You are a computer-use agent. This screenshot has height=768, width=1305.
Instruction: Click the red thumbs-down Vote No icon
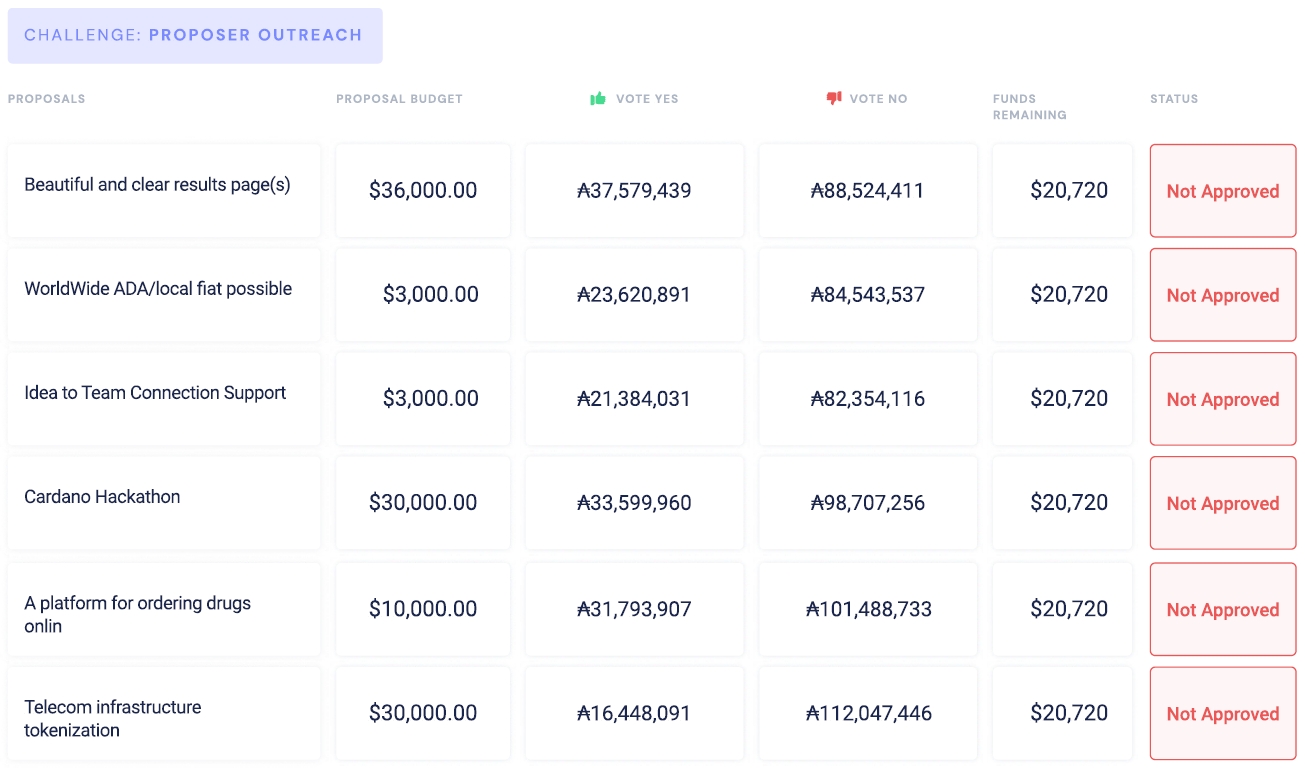click(834, 98)
